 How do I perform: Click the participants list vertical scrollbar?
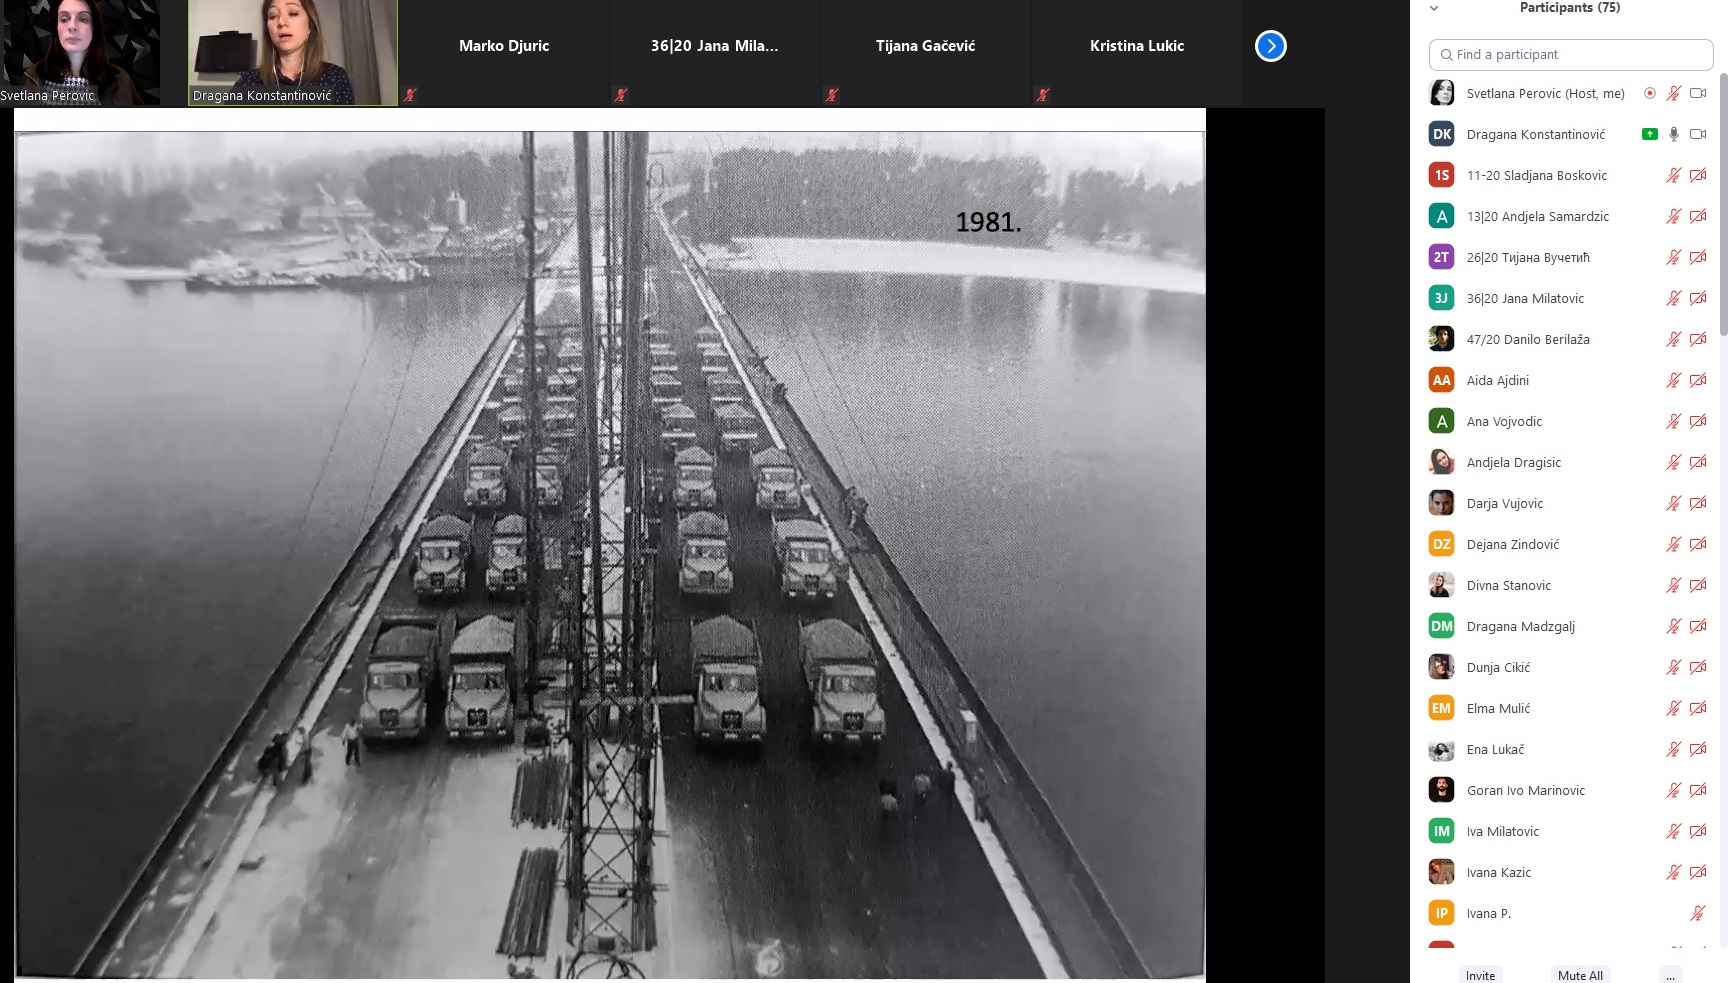(1723, 204)
